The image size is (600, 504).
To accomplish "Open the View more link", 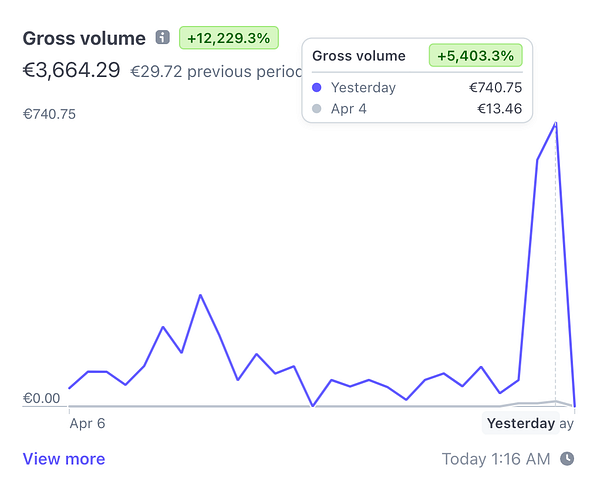I will pyautogui.click(x=64, y=459).
